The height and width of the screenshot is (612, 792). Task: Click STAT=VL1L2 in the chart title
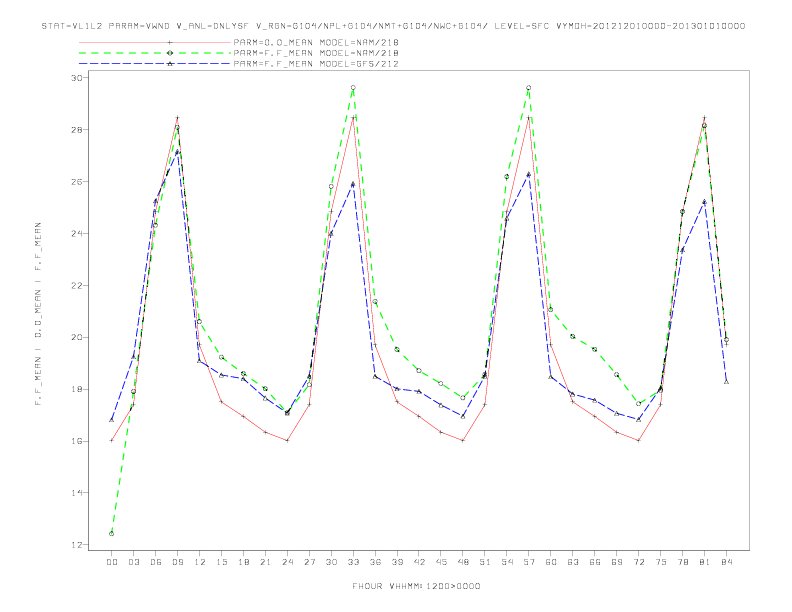tap(72, 26)
